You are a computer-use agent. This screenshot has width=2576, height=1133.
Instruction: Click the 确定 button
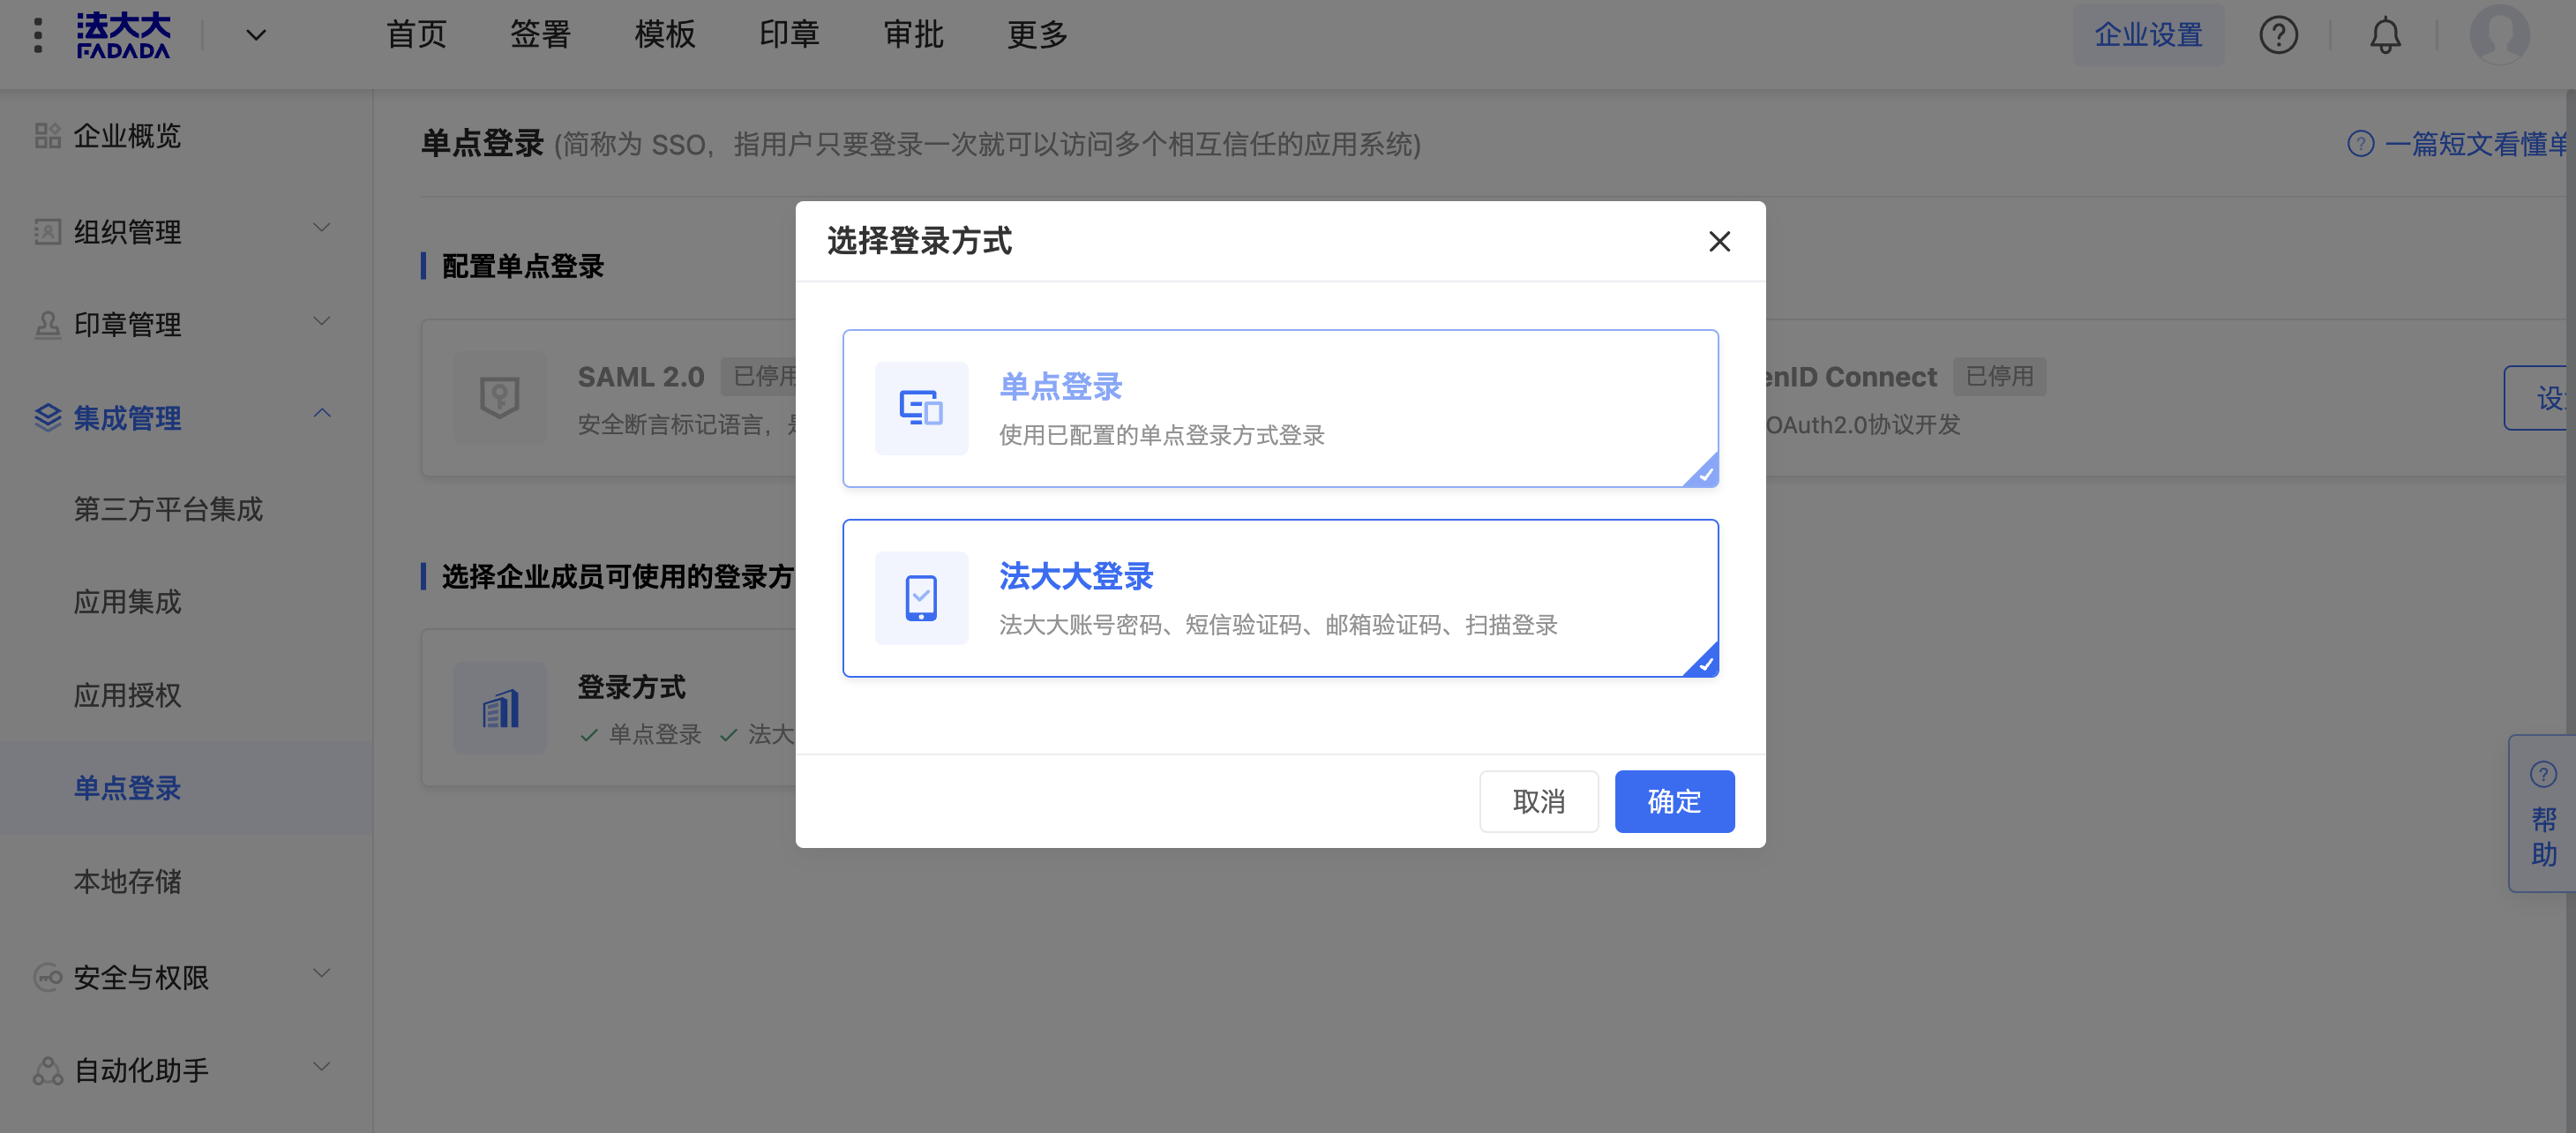(x=1674, y=801)
